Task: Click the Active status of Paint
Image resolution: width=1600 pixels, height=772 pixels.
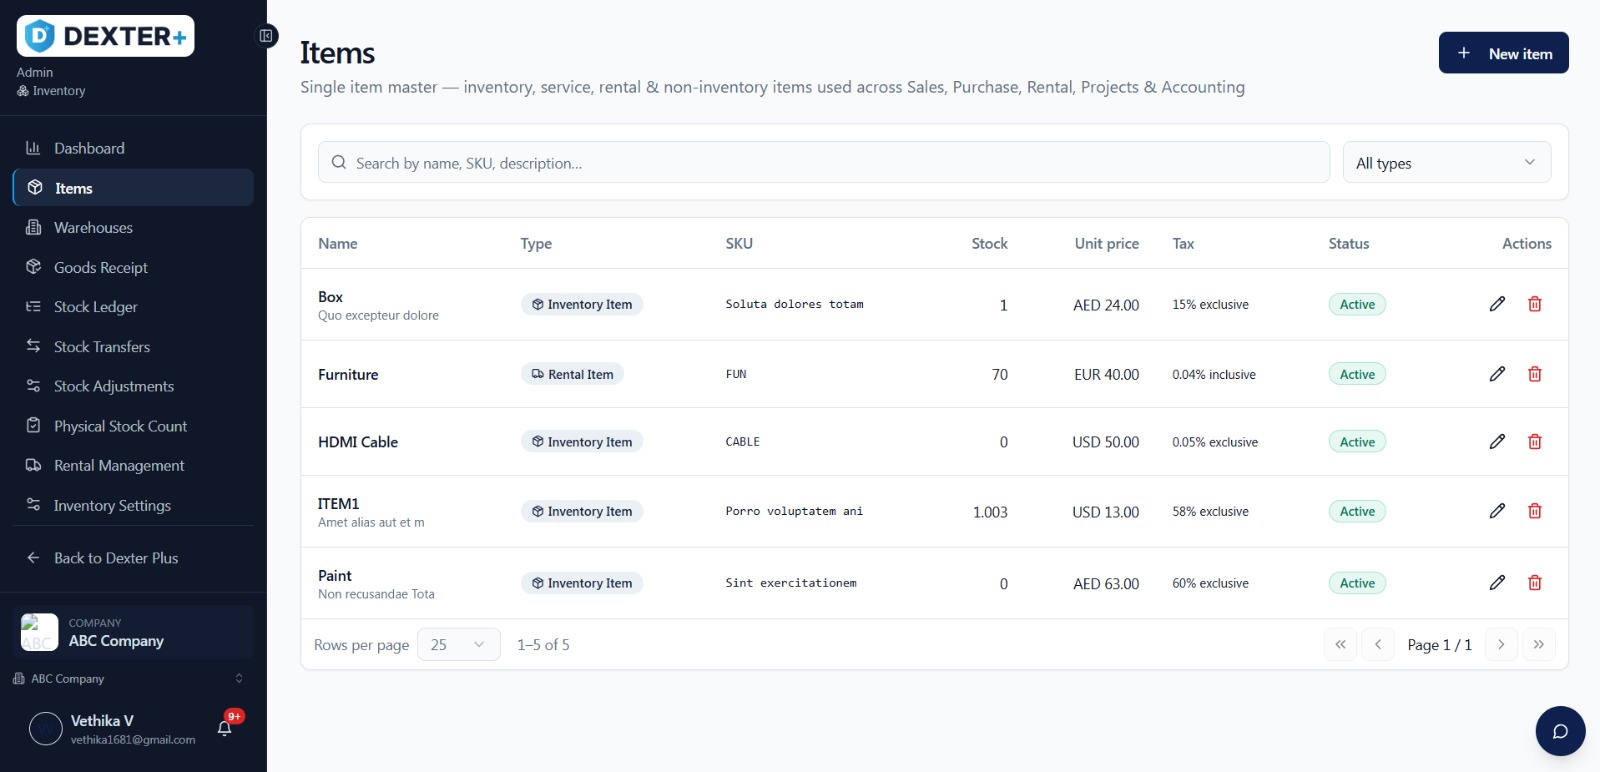Action: point(1357,583)
